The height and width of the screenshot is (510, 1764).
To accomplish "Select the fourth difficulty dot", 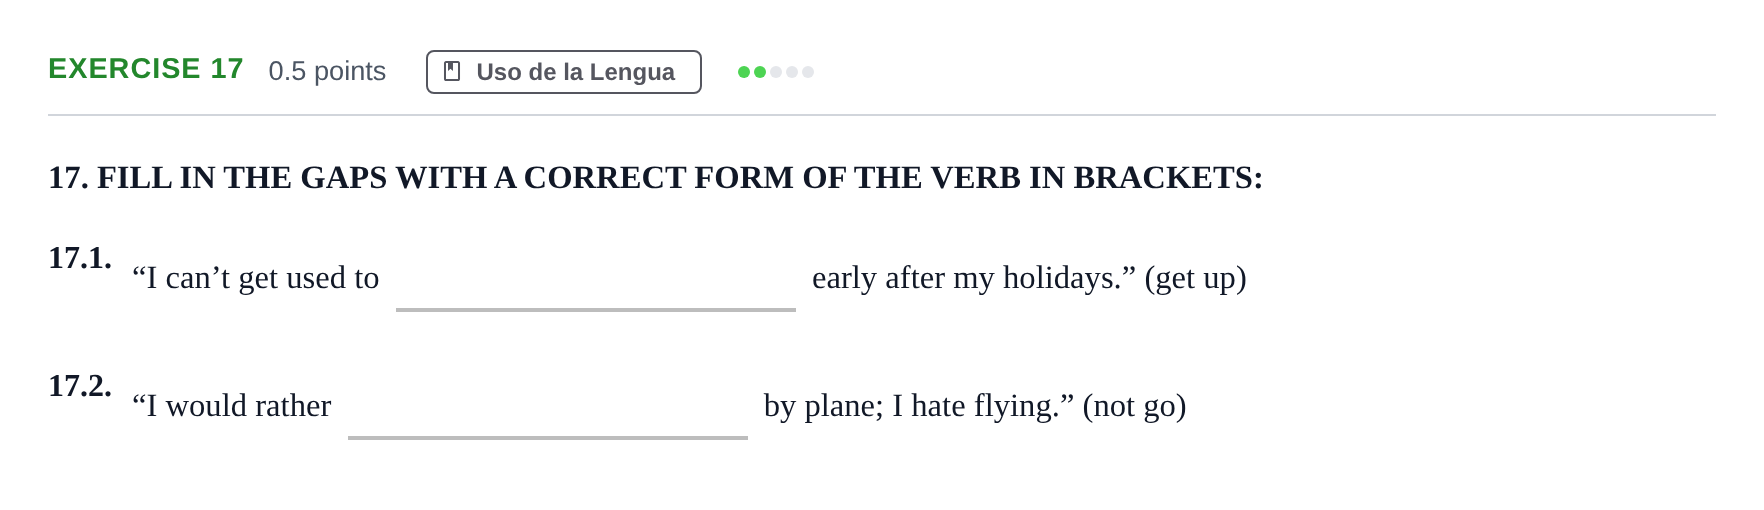I will point(792,72).
